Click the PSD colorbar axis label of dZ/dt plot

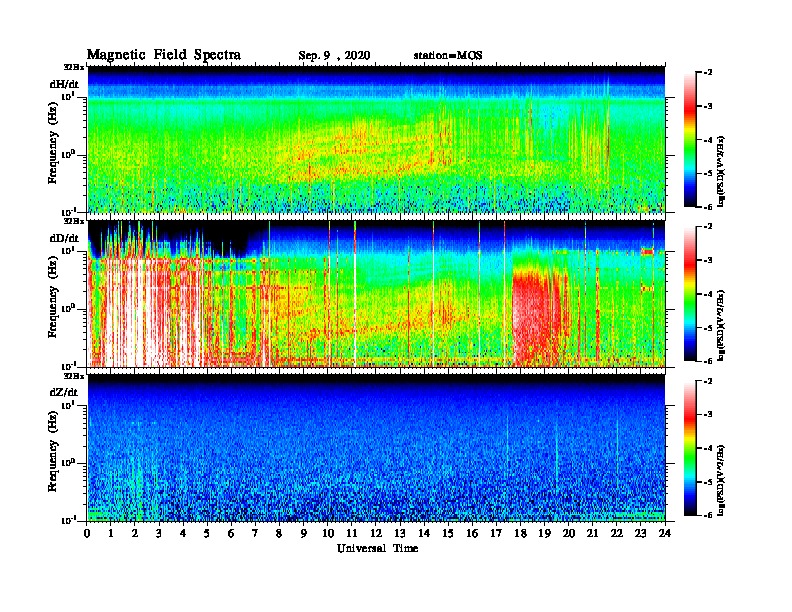[x=721, y=479]
